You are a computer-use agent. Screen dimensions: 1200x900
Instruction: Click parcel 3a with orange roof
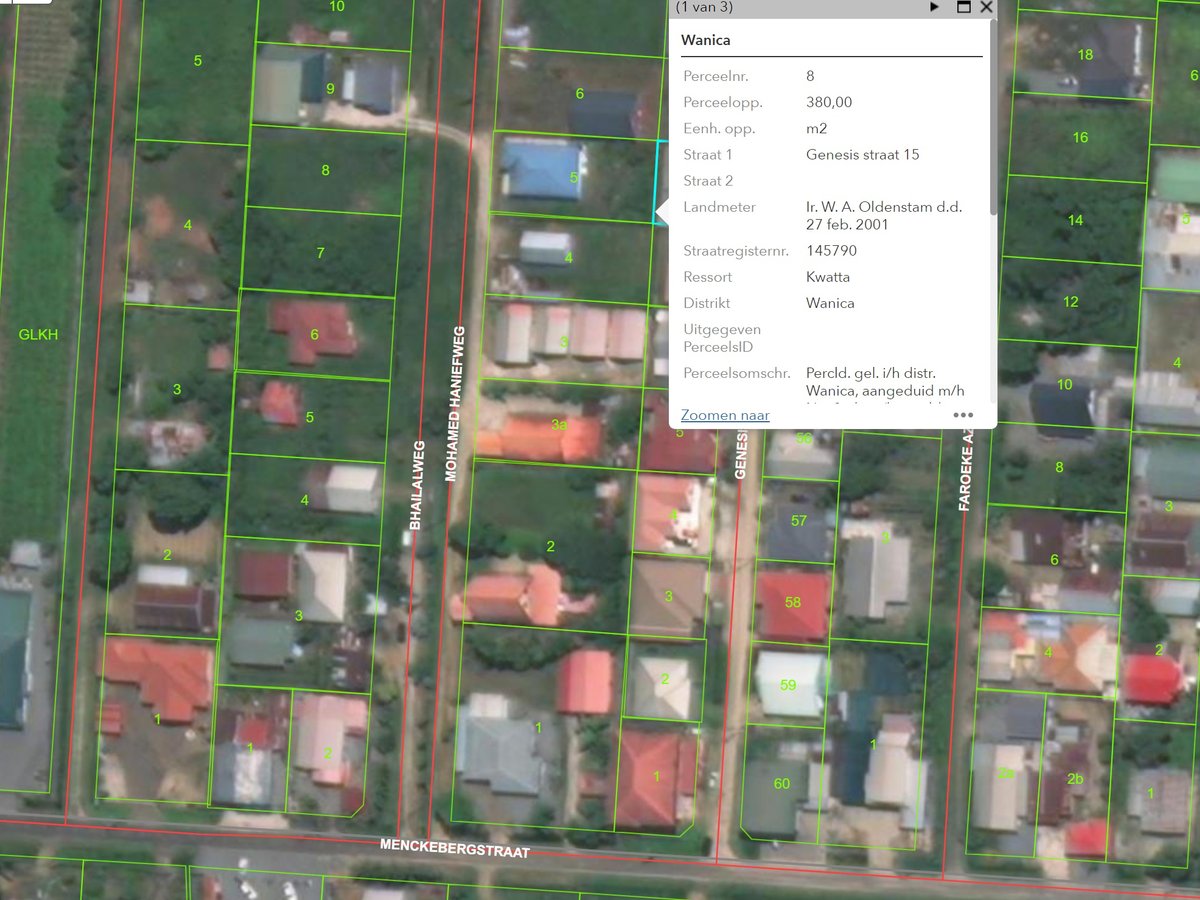click(559, 425)
